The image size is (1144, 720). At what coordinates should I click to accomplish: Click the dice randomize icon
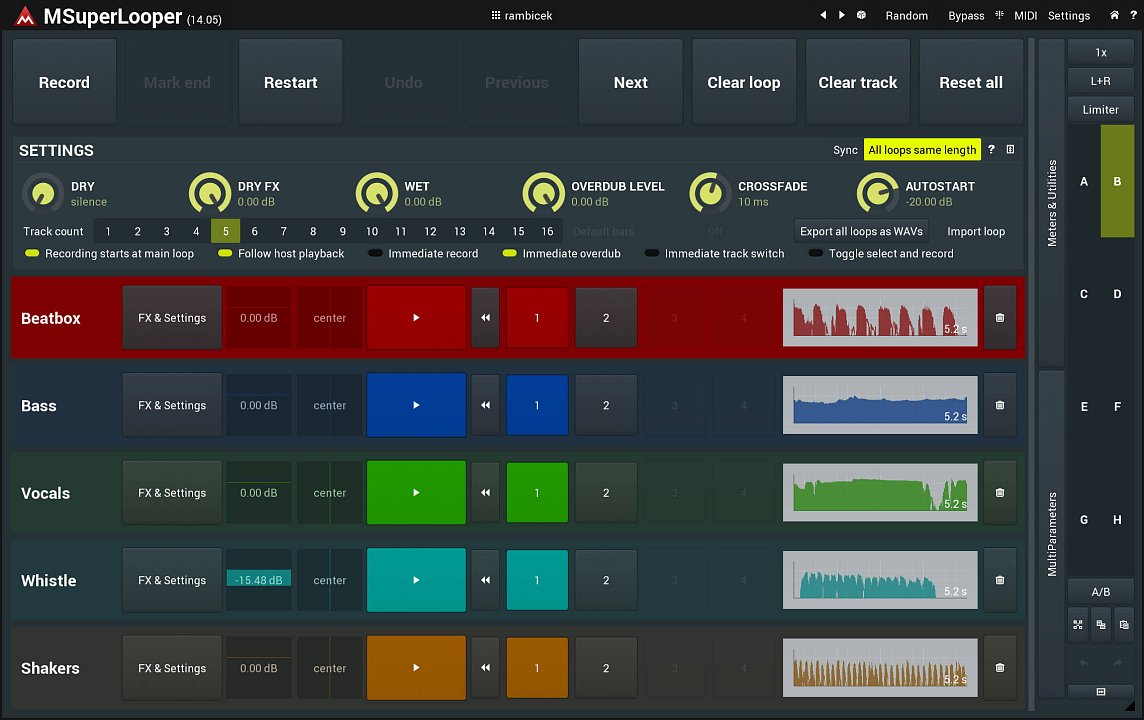(861, 15)
